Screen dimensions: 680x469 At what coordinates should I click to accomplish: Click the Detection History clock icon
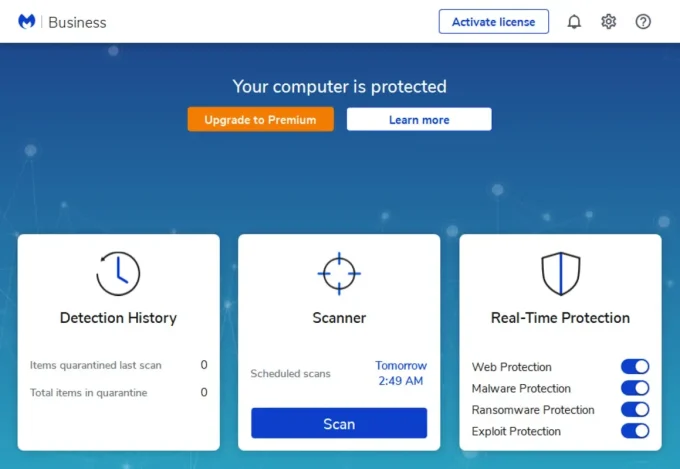[118, 273]
